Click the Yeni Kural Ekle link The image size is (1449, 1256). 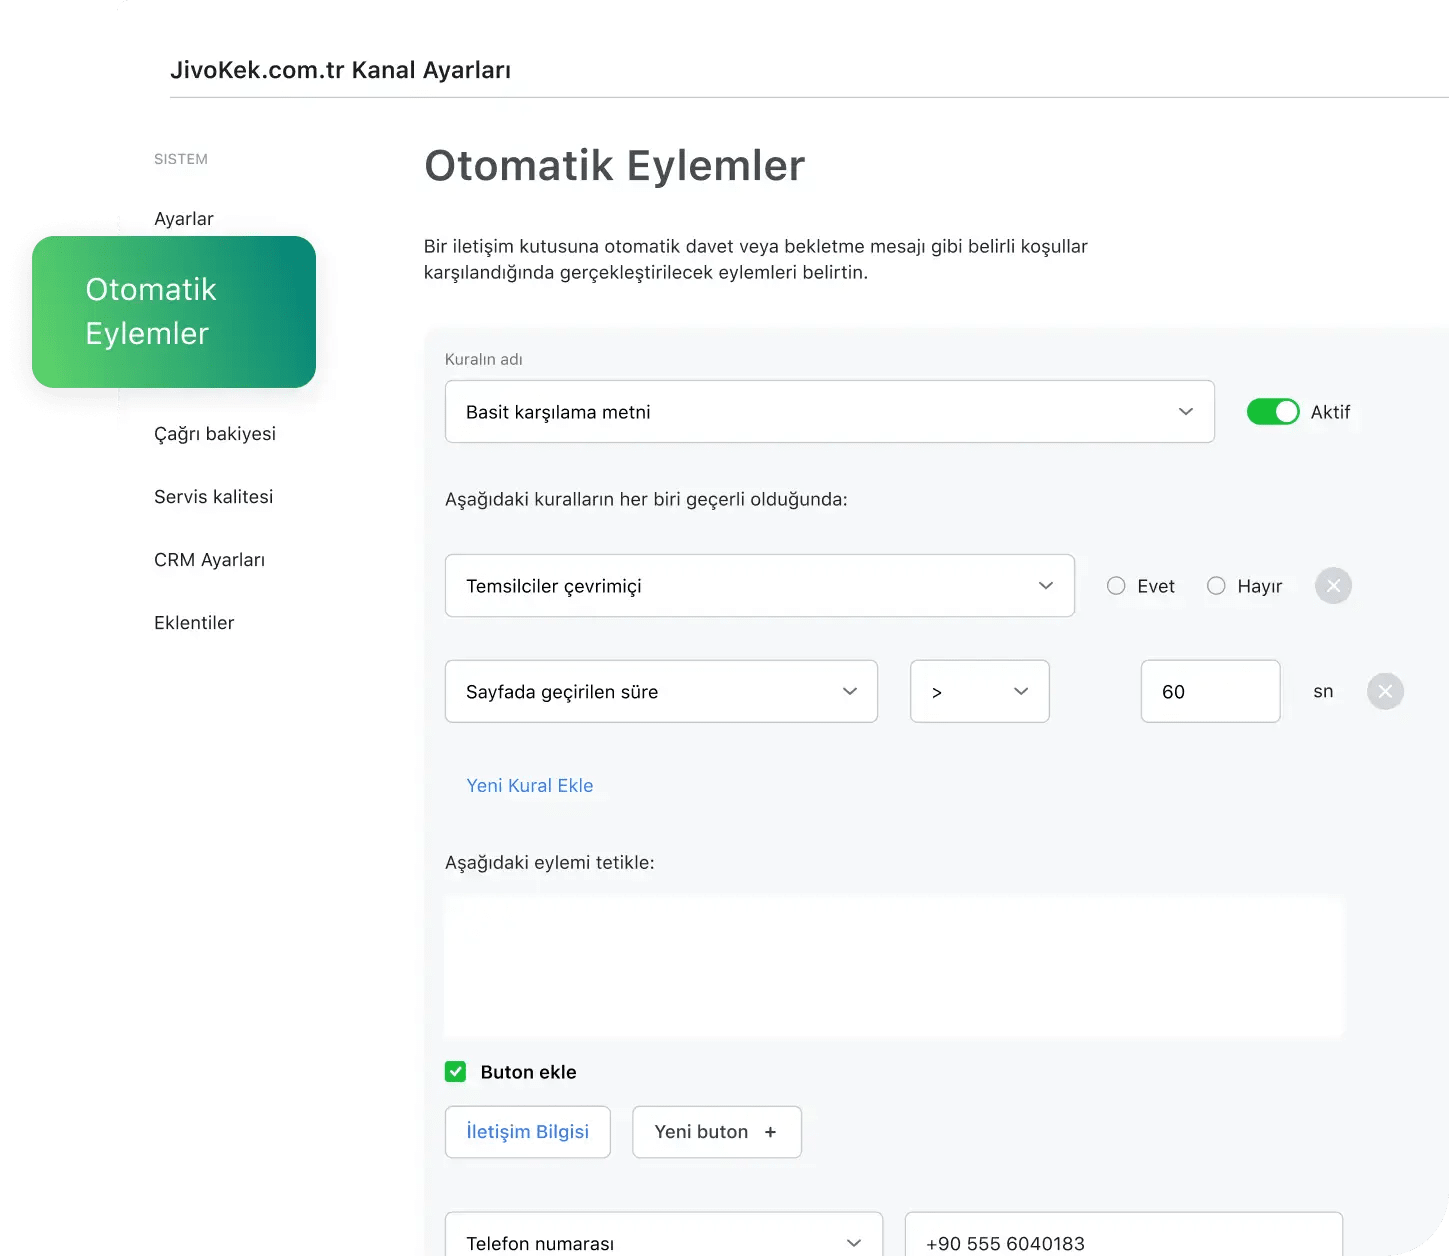tap(530, 786)
